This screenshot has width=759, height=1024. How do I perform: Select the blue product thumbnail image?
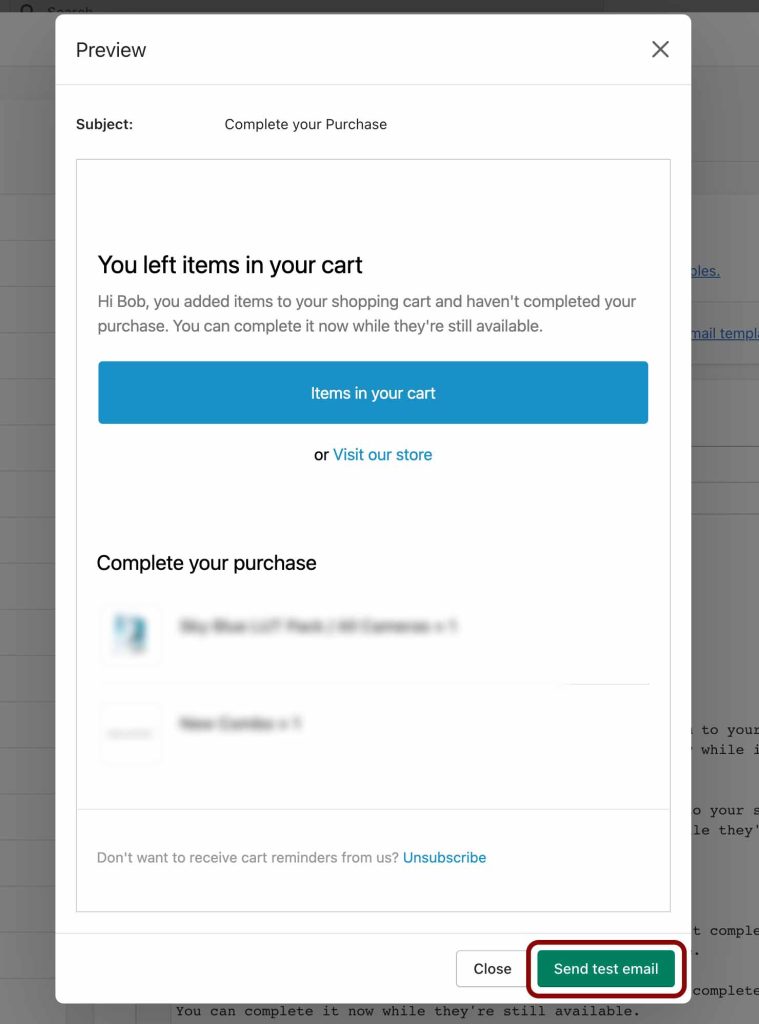pyautogui.click(x=131, y=634)
